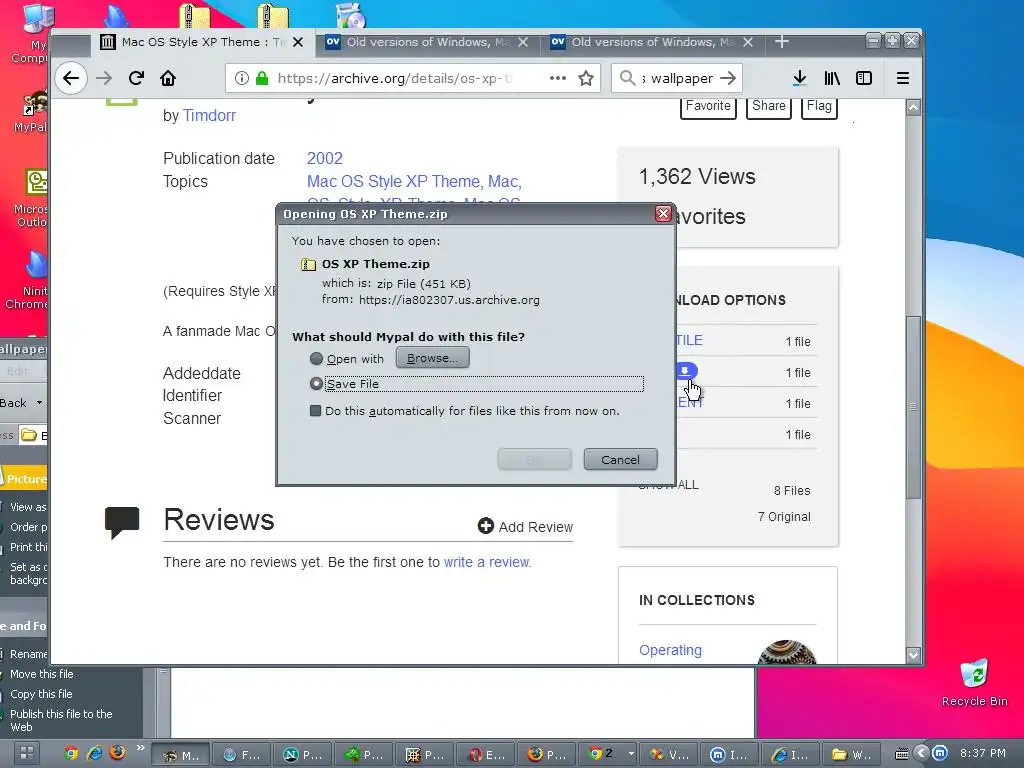Open the Operating collection link
Image resolution: width=1024 pixels, height=768 pixels.
[671, 650]
